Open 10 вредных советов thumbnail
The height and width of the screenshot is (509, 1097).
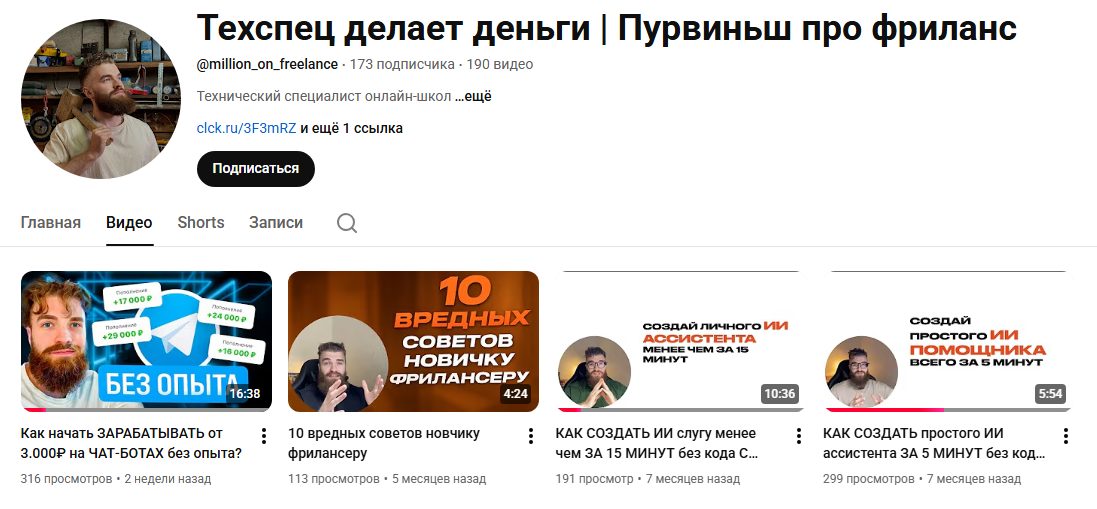click(x=413, y=340)
